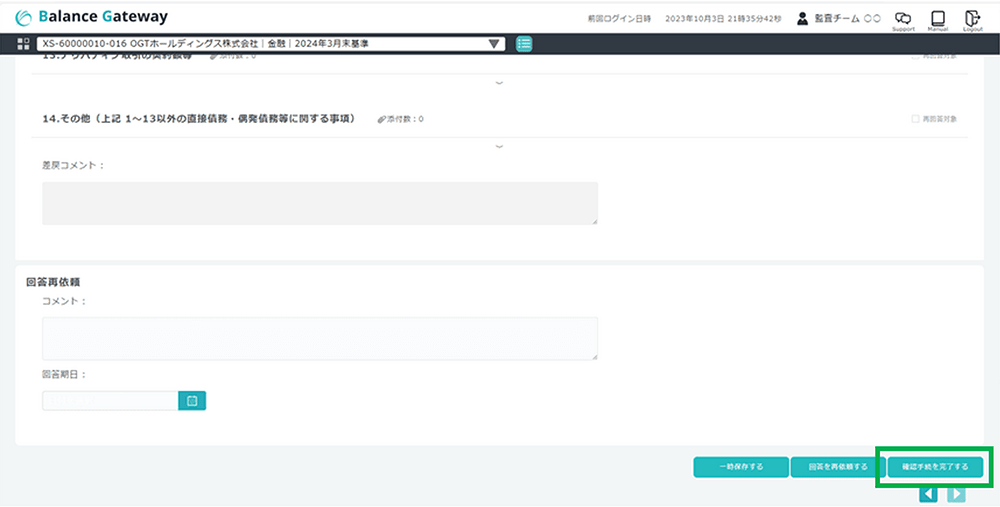The width and height of the screenshot is (1000, 507).
Task: Click the Logout icon
Action: point(972,20)
